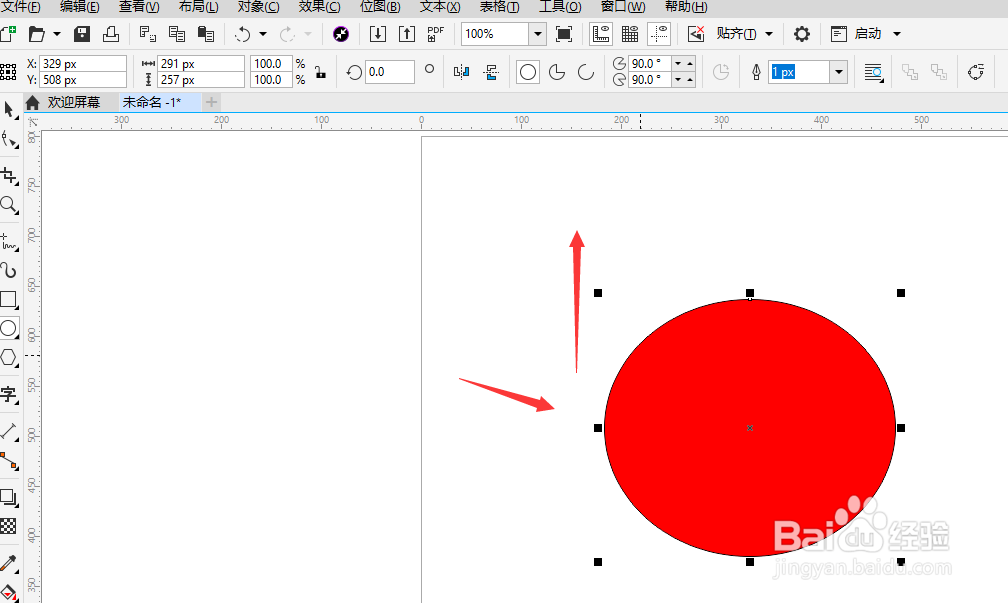Click the Full-screen preview icon
The height and width of the screenshot is (603, 1008).
tap(564, 34)
